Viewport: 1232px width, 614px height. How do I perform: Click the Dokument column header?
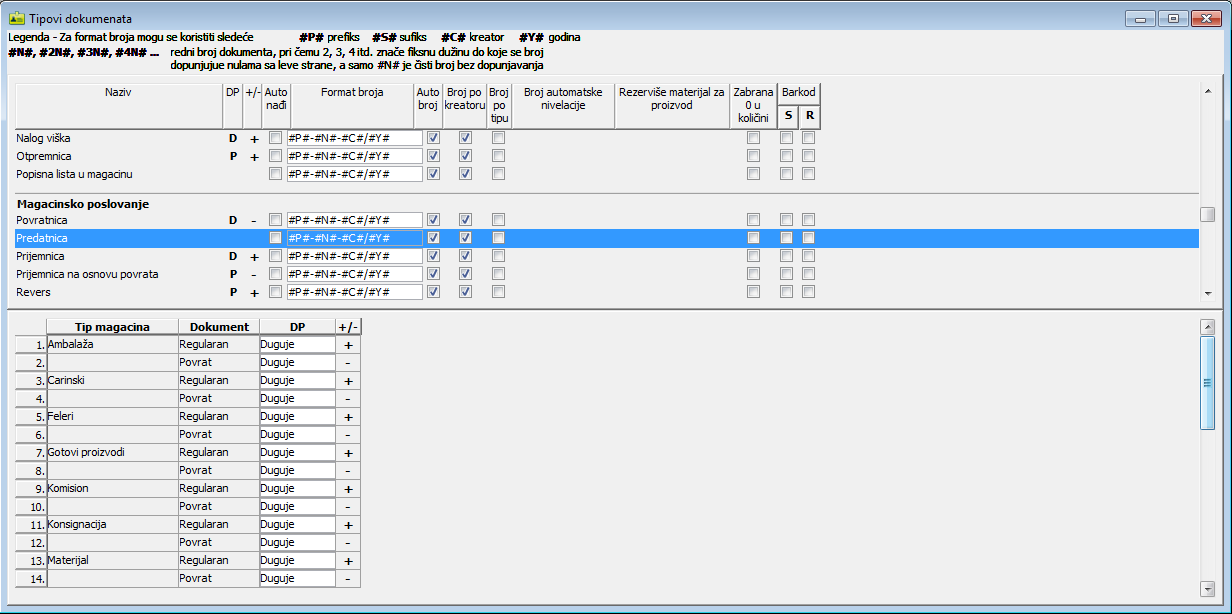(218, 327)
